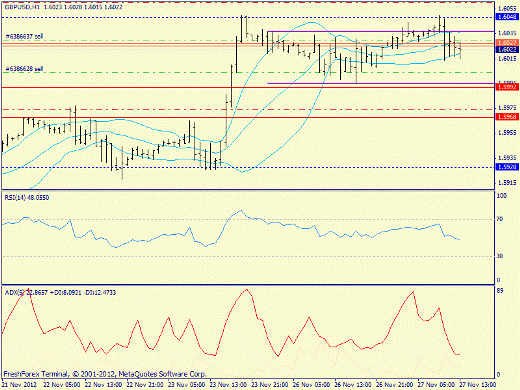Click the 1.5975 price scale value

pyautogui.click(x=507, y=108)
